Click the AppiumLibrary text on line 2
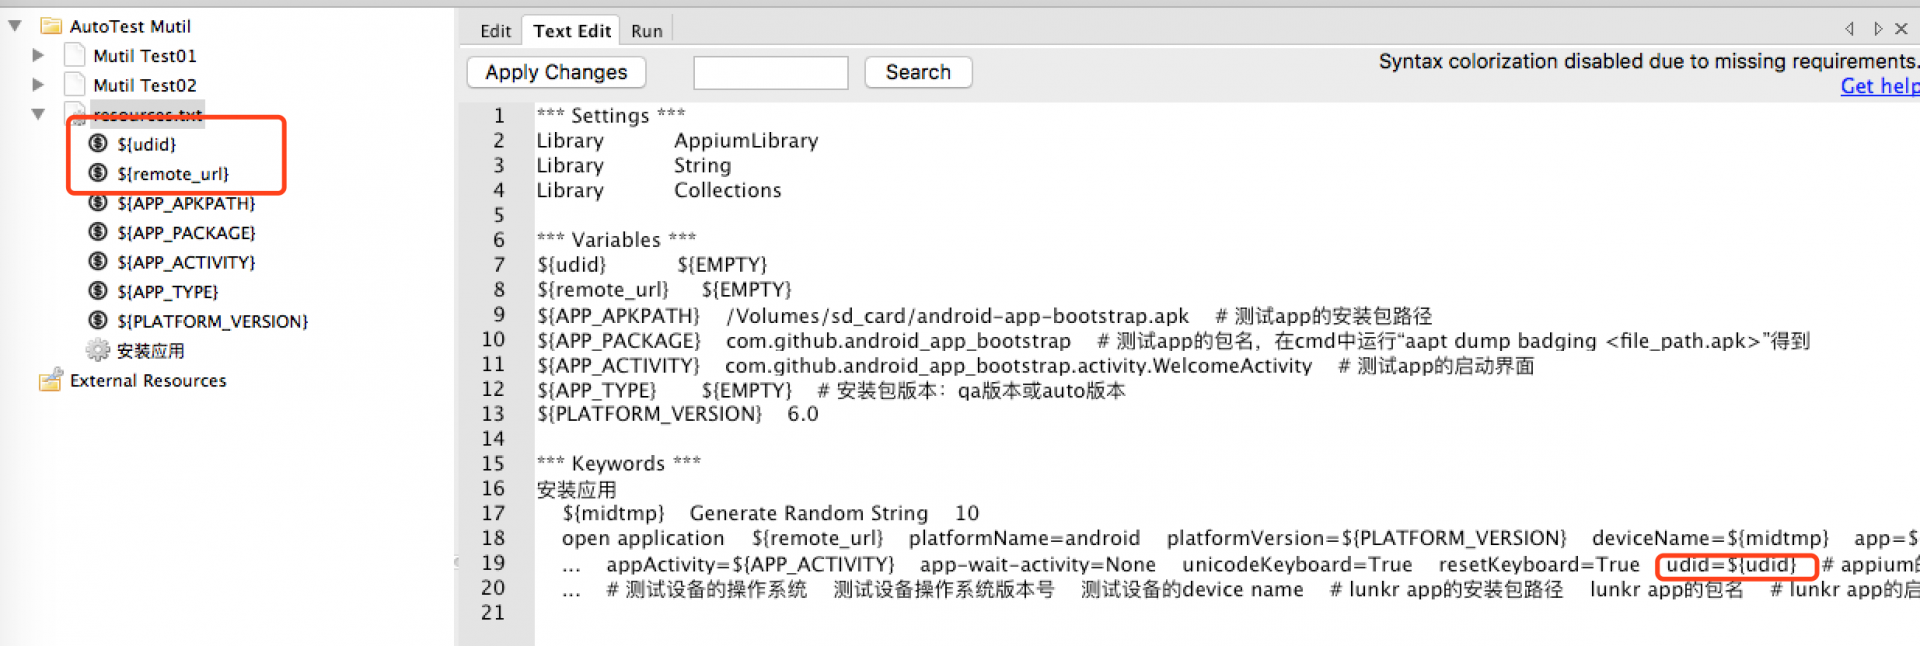1920x646 pixels. point(746,140)
